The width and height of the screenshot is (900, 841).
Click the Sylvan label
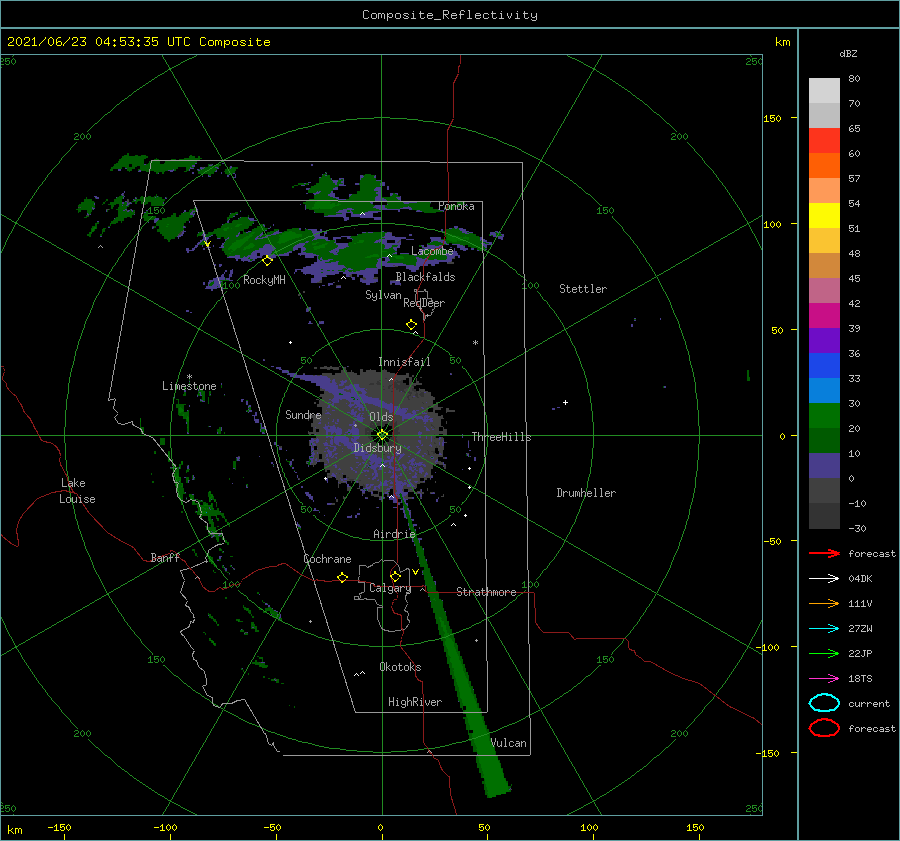pyautogui.click(x=383, y=295)
